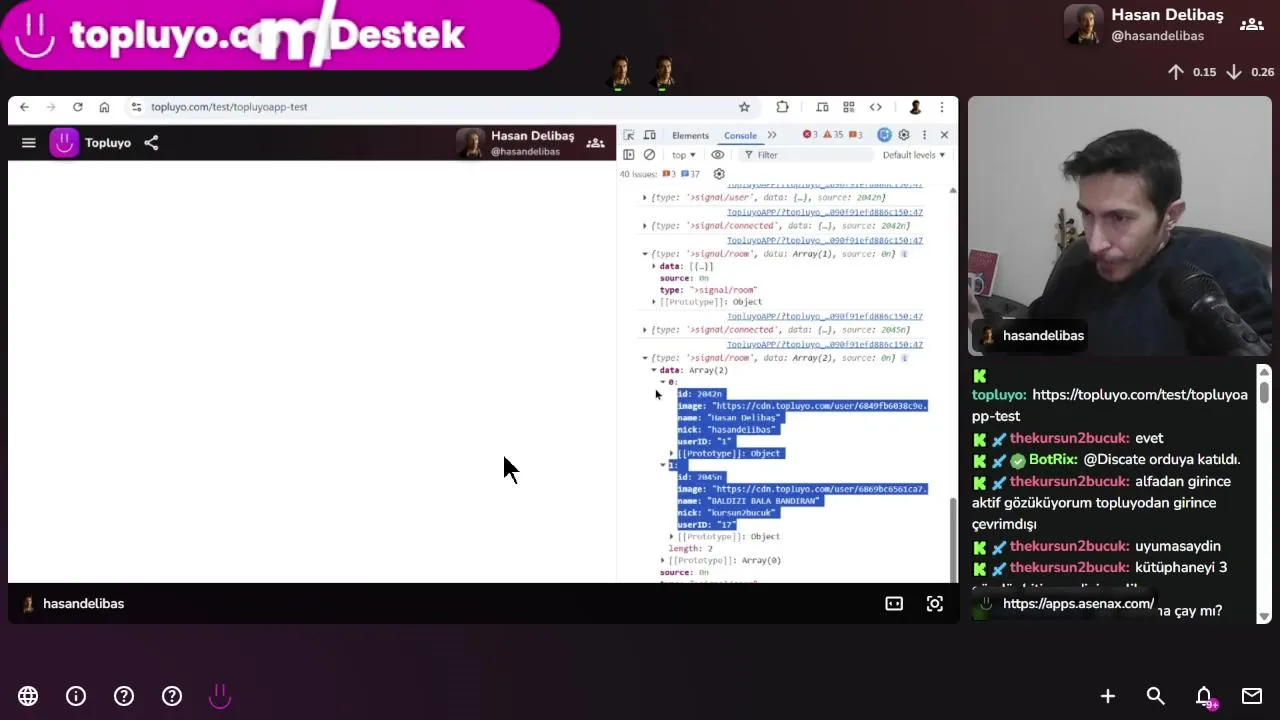Expand the signal/user log object

click(x=645, y=198)
